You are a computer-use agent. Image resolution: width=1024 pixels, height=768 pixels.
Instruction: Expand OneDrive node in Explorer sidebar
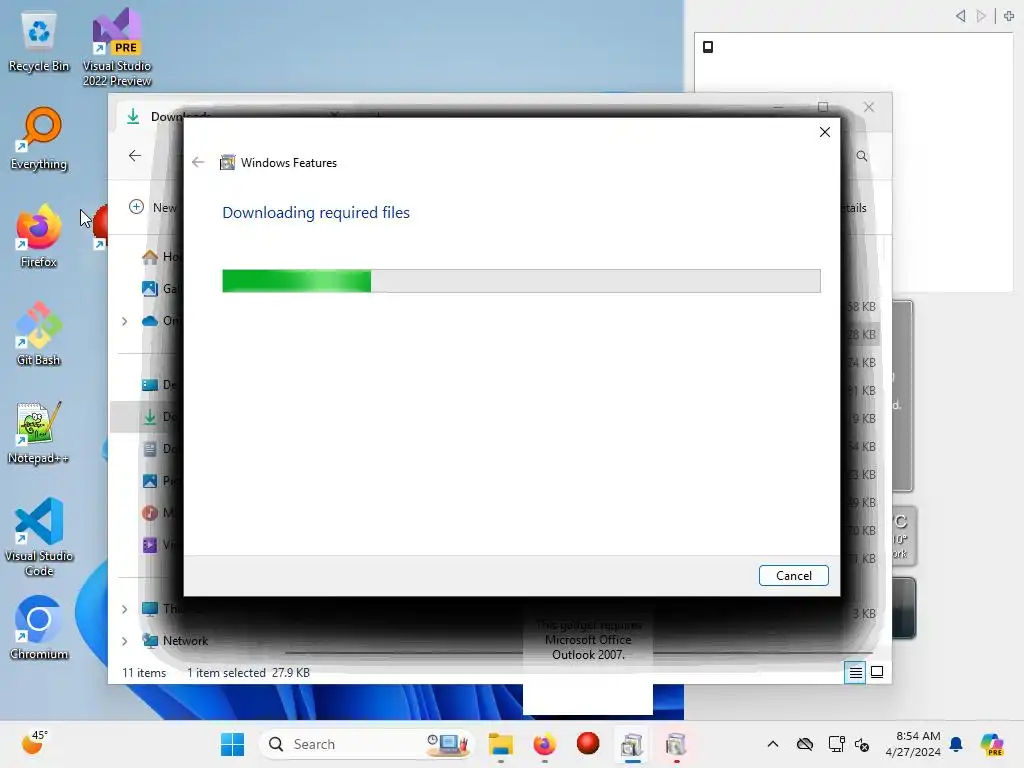tap(125, 321)
